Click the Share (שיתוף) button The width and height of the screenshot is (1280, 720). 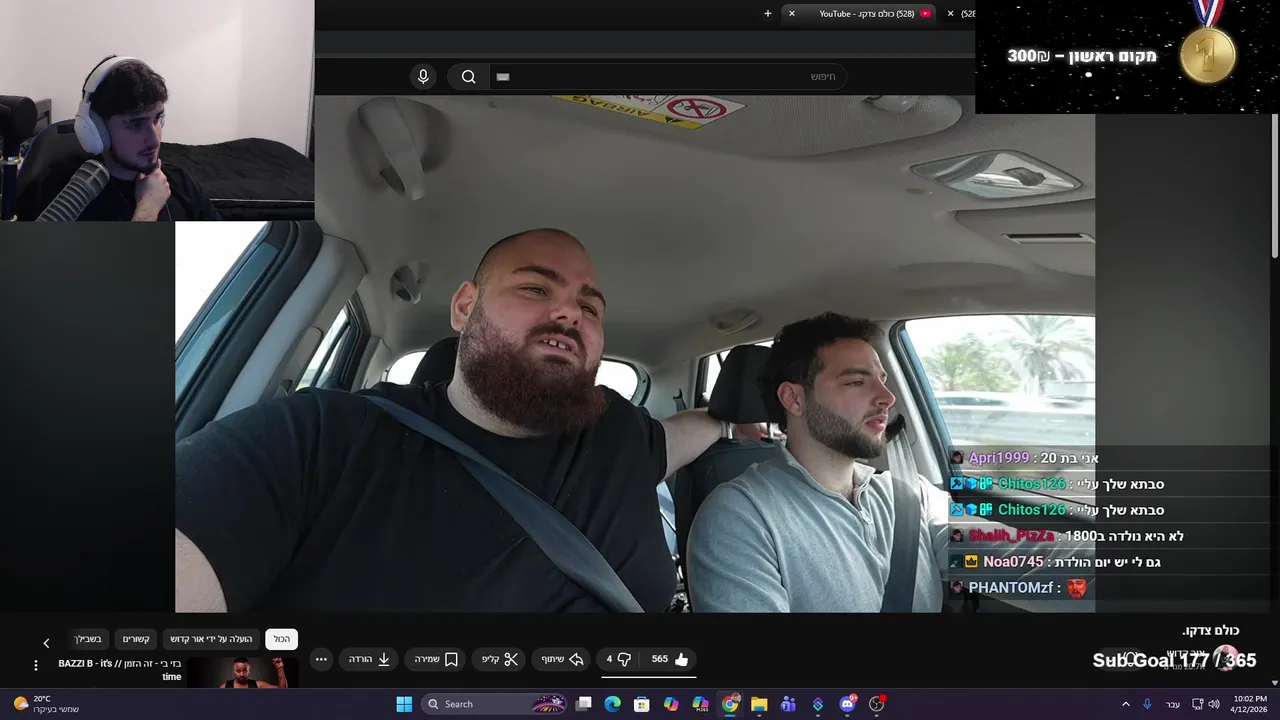[562, 659]
